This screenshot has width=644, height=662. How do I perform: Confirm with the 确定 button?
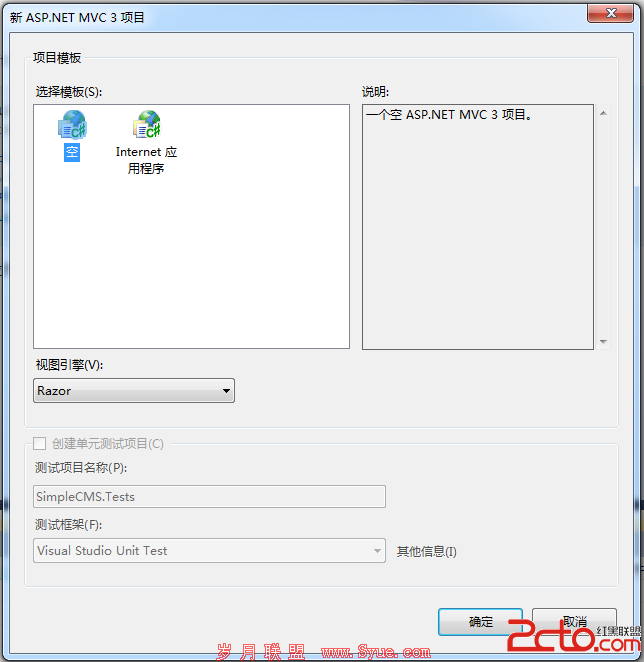click(481, 622)
